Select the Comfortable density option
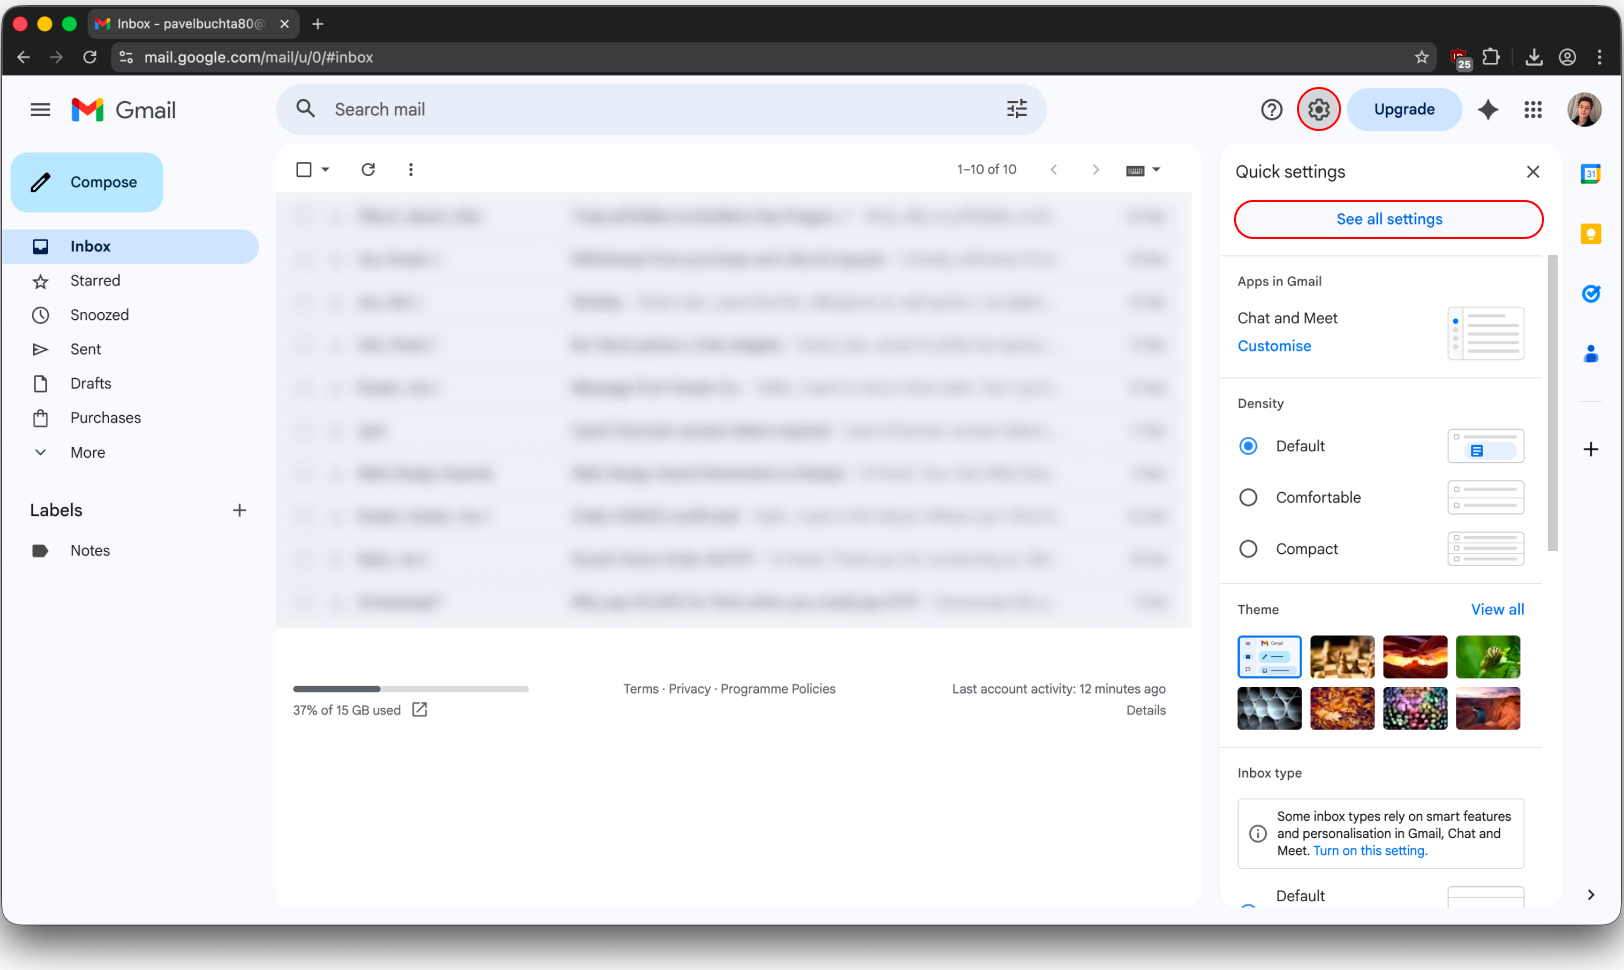The height and width of the screenshot is (970, 1624). 1248,497
